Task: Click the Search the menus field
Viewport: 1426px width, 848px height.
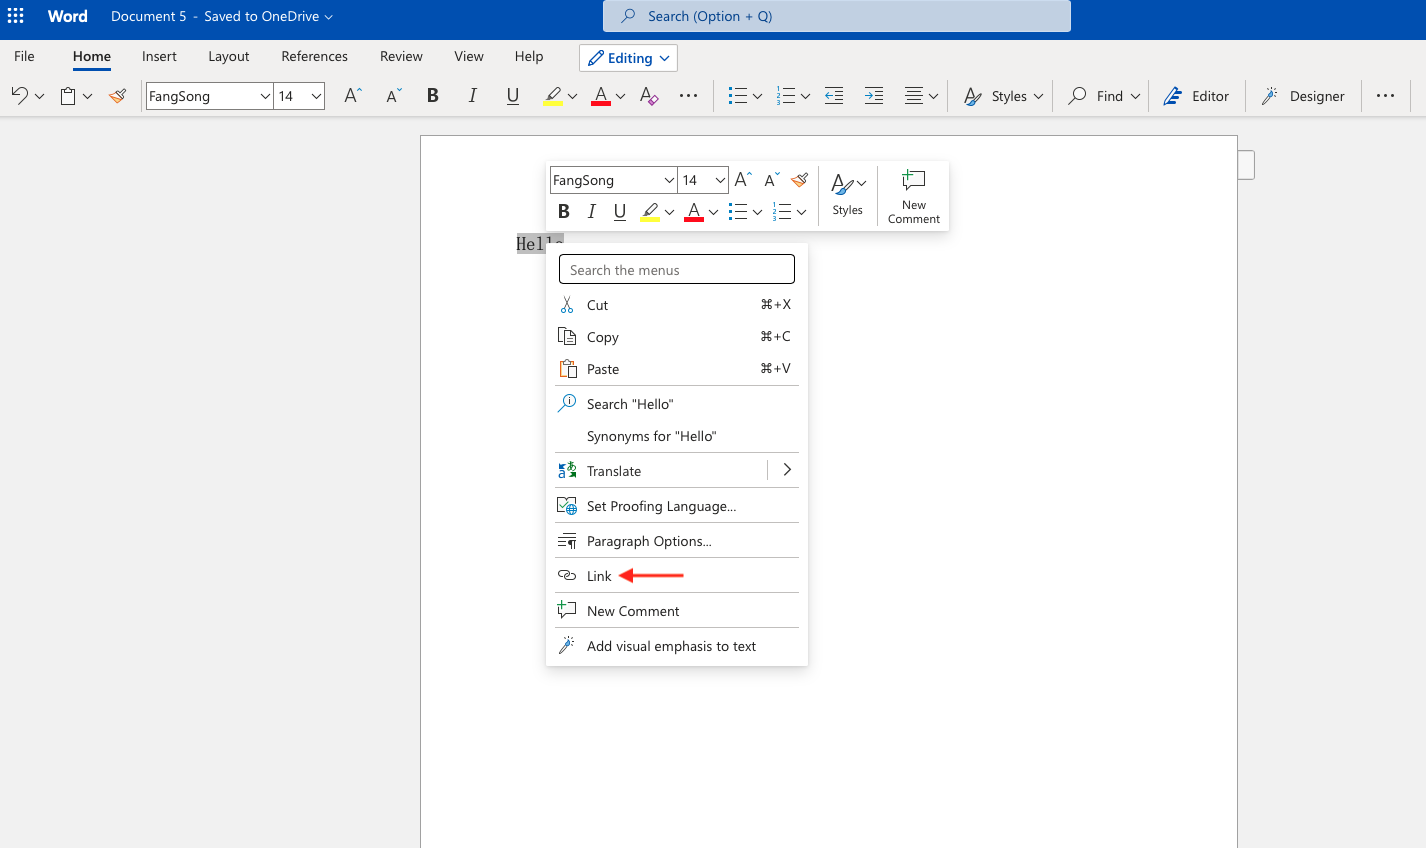Action: [x=676, y=270]
